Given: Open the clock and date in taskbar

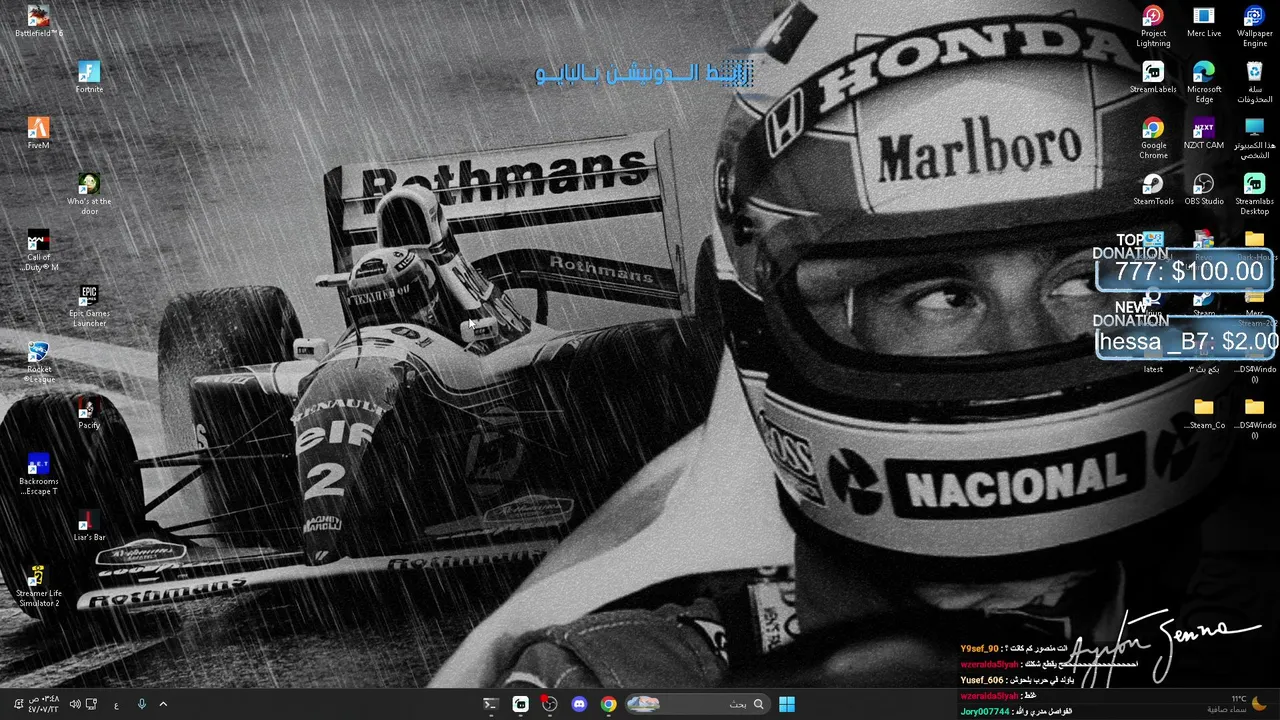Looking at the screenshot, I should coord(45,704).
